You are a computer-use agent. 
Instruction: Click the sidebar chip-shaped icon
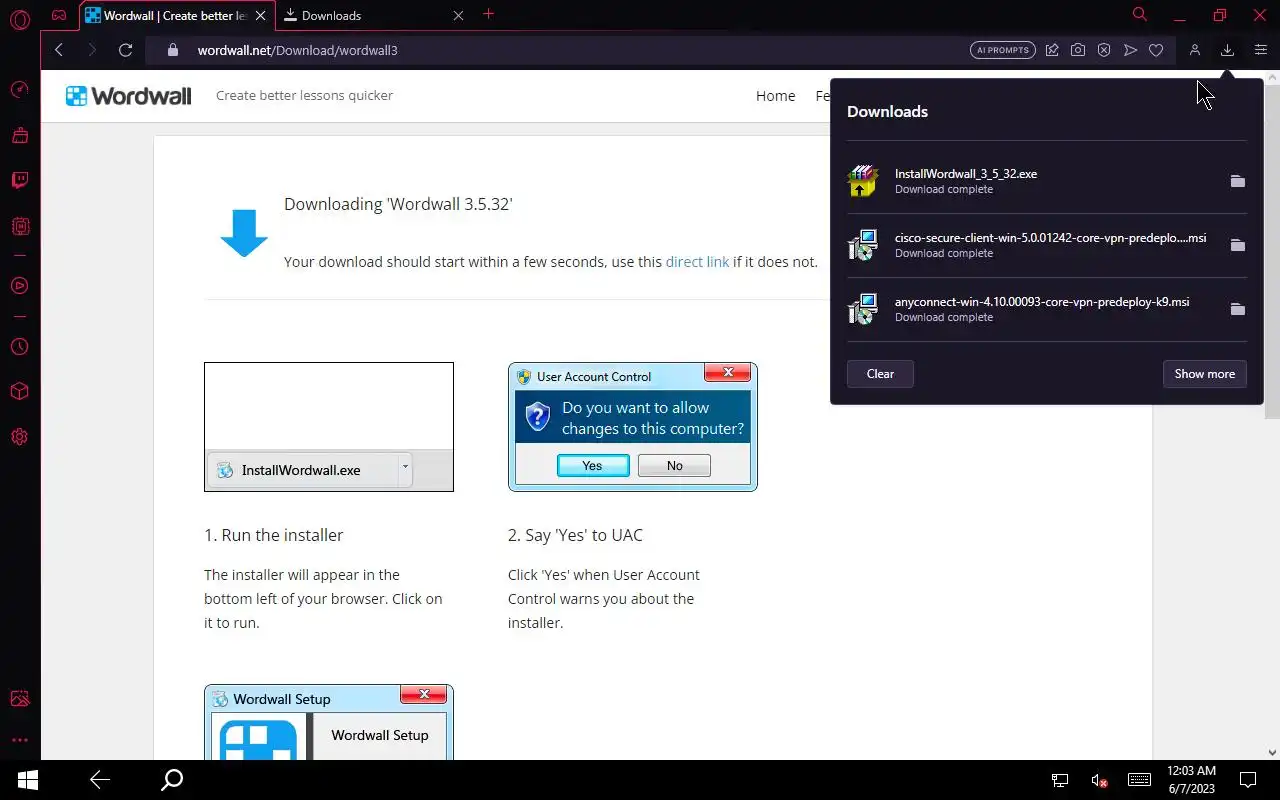(x=19, y=227)
